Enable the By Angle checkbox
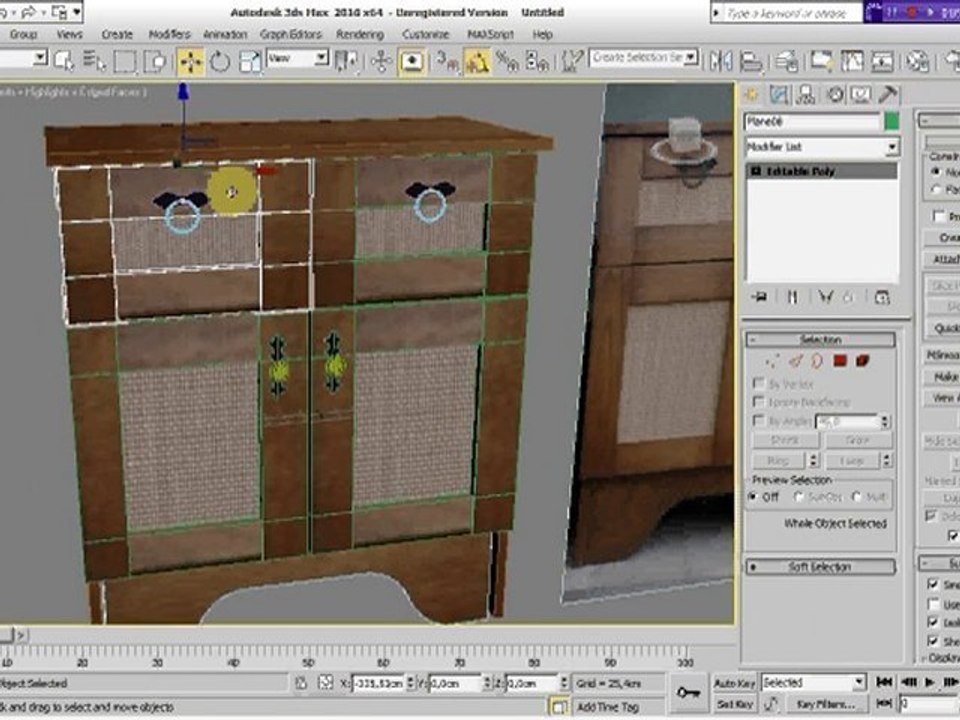Viewport: 960px width, 720px height. [x=758, y=421]
